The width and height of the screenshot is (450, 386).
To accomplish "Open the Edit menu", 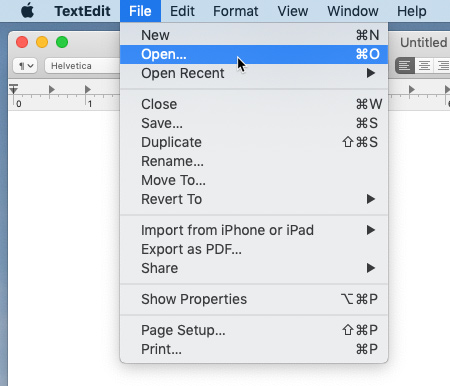I will [182, 11].
